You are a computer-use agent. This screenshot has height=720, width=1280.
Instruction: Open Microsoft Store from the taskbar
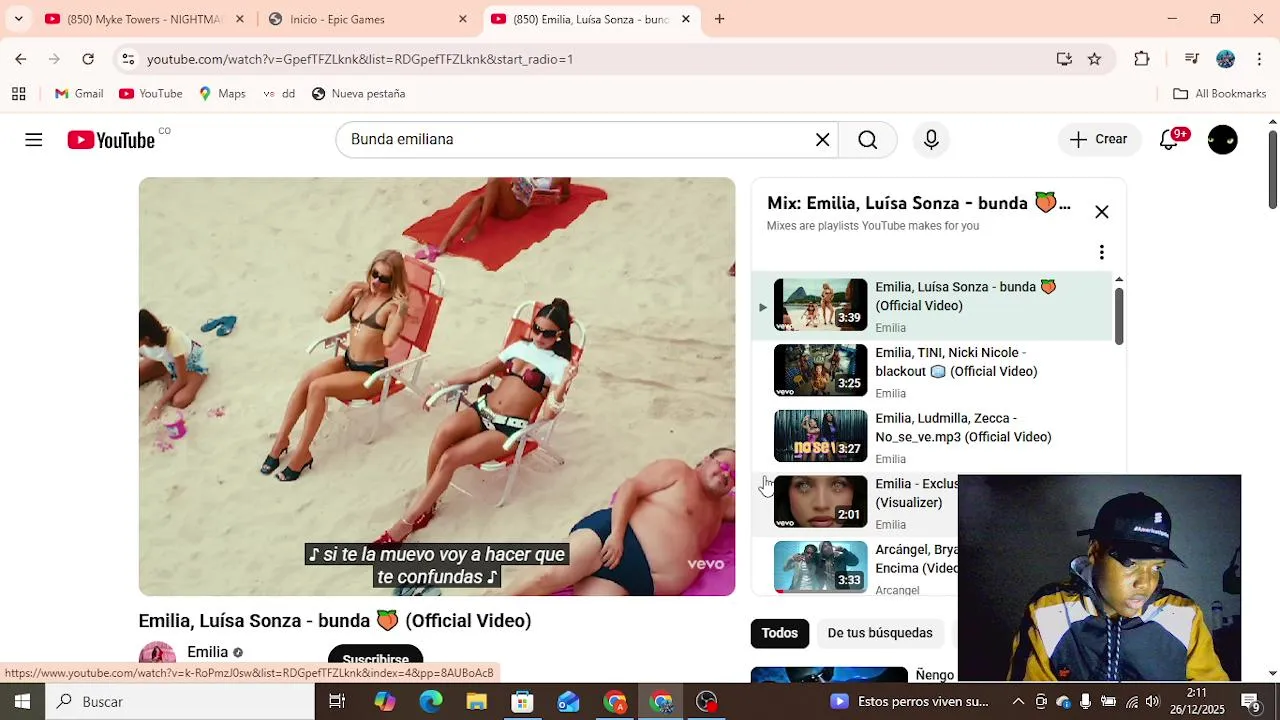tap(522, 702)
